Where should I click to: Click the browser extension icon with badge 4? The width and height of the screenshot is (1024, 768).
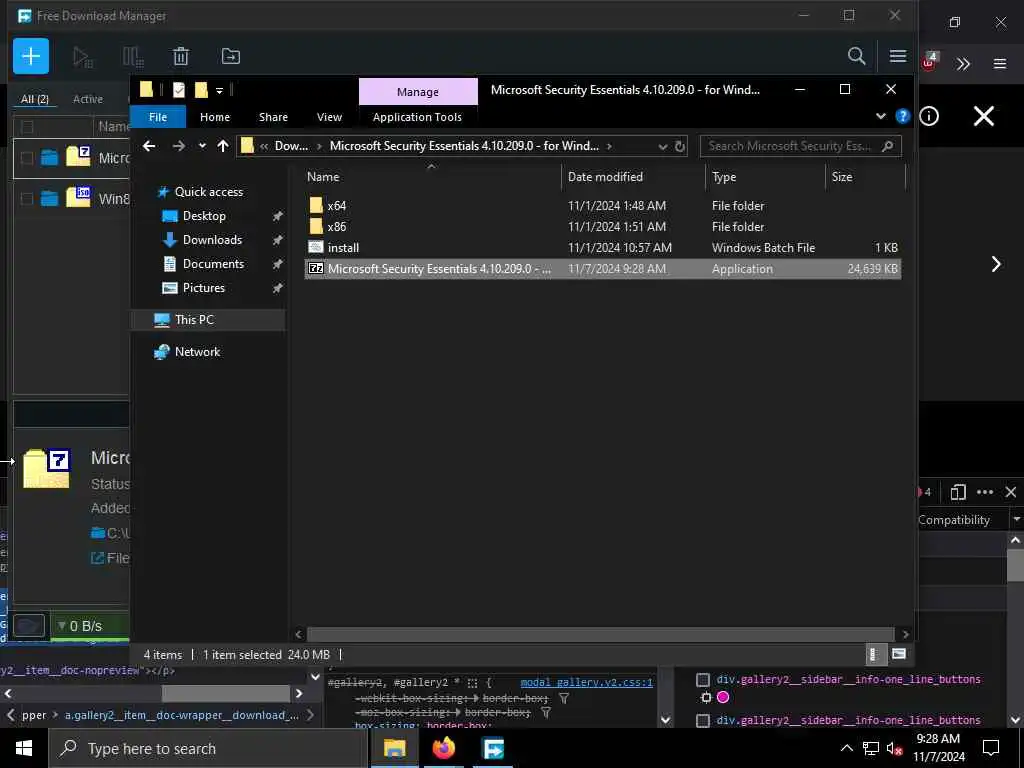pyautogui.click(x=929, y=62)
